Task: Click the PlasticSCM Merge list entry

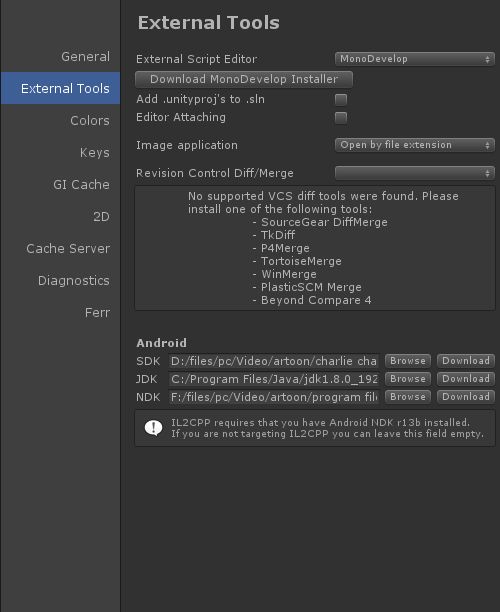Action: 307,287
